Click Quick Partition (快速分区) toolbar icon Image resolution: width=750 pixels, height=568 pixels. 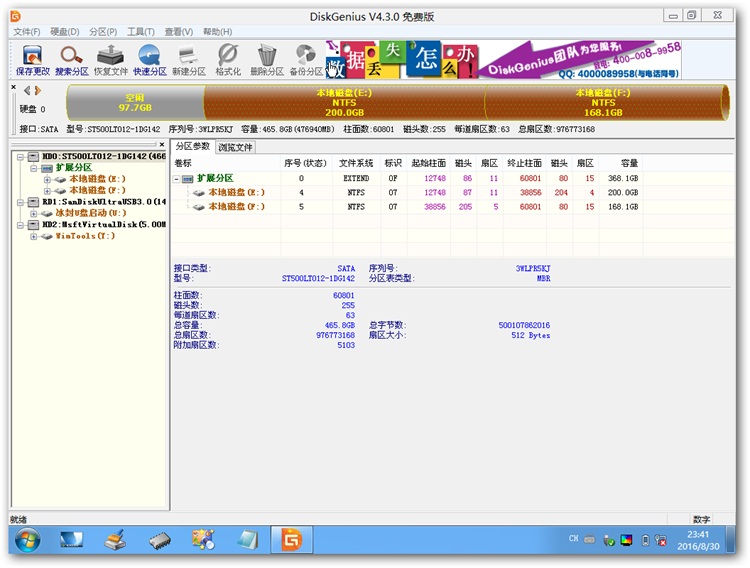click(150, 60)
